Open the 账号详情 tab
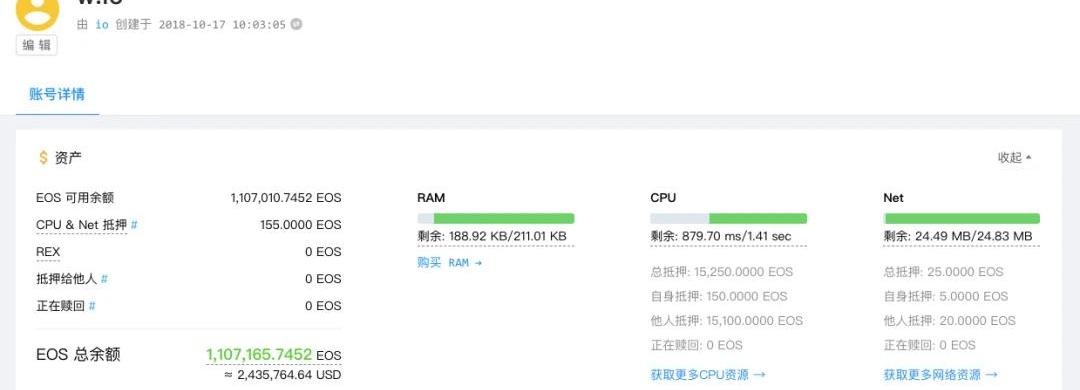 click(x=57, y=94)
